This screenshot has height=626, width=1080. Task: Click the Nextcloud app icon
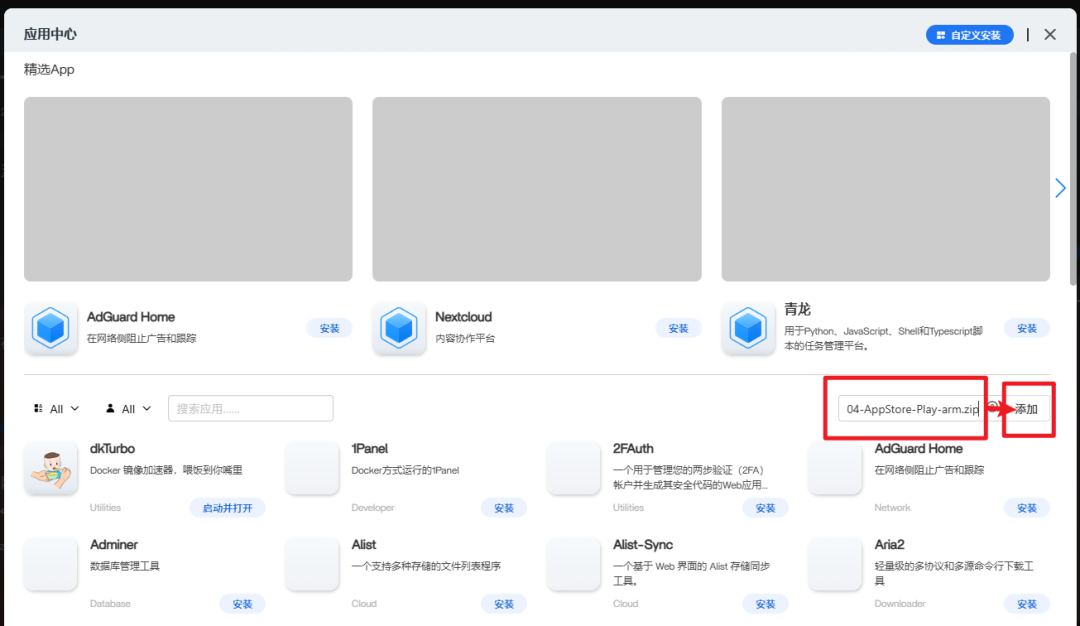pyautogui.click(x=399, y=327)
